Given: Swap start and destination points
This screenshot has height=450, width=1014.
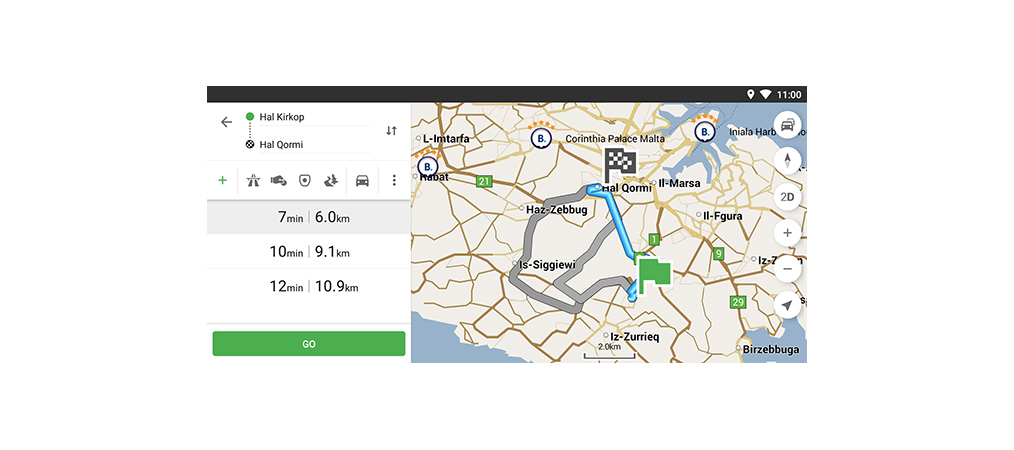Looking at the screenshot, I should [x=391, y=131].
